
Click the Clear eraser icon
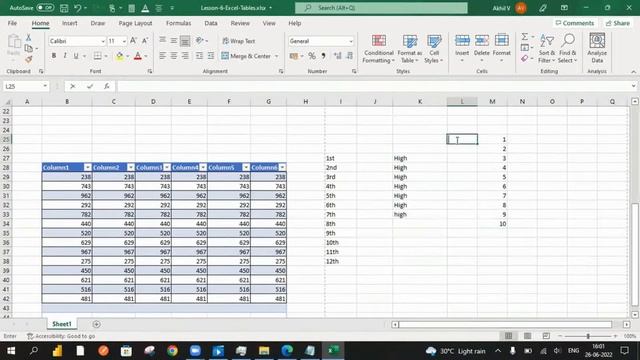tap(525, 59)
